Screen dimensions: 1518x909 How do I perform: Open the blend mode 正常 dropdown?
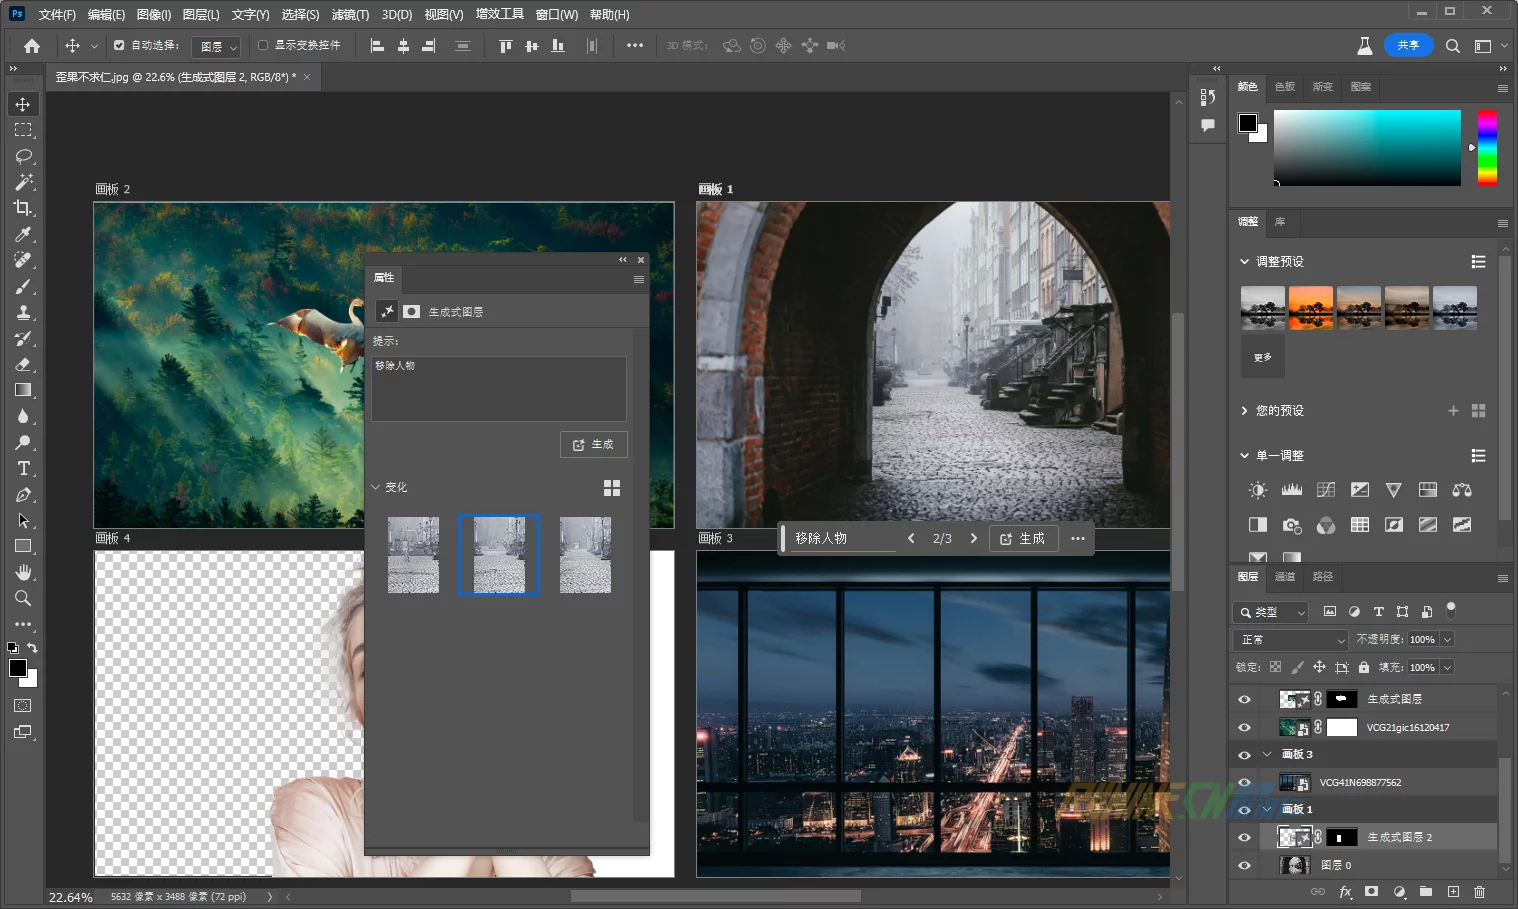(1292, 640)
